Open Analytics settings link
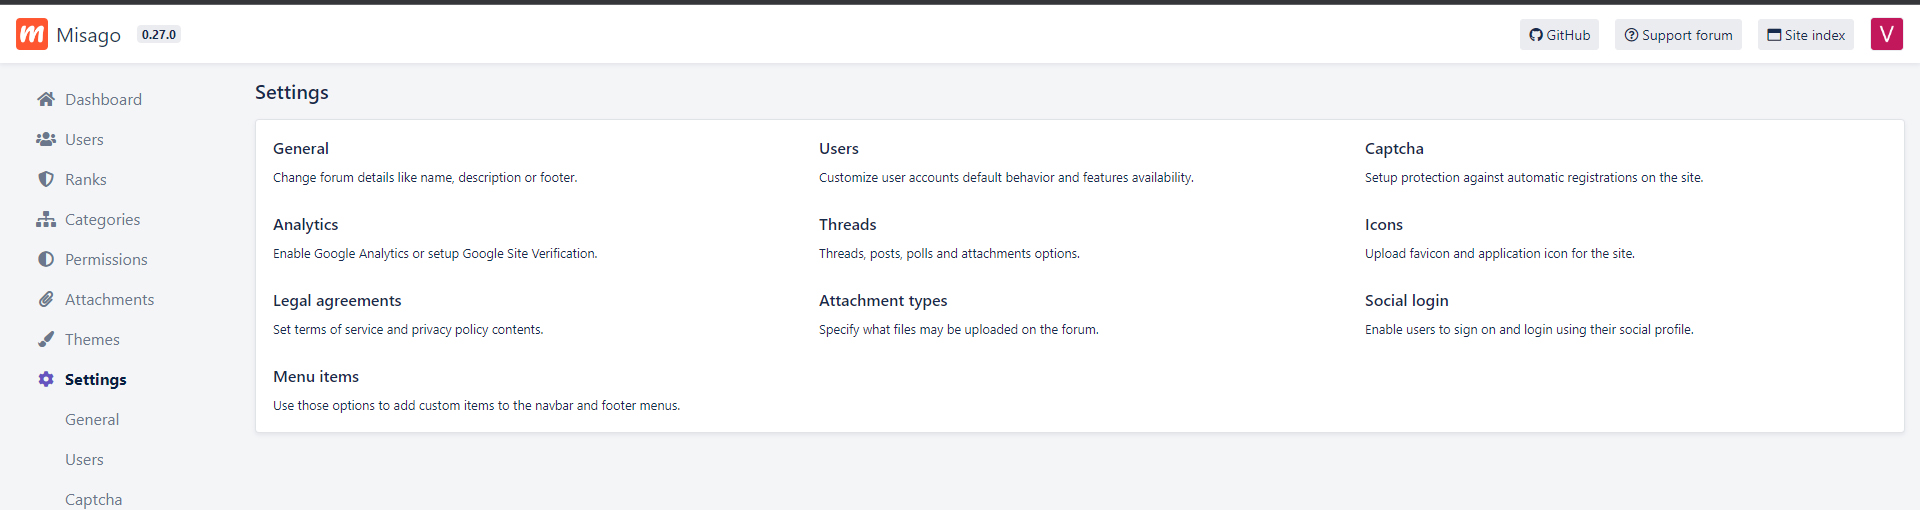 pos(305,224)
